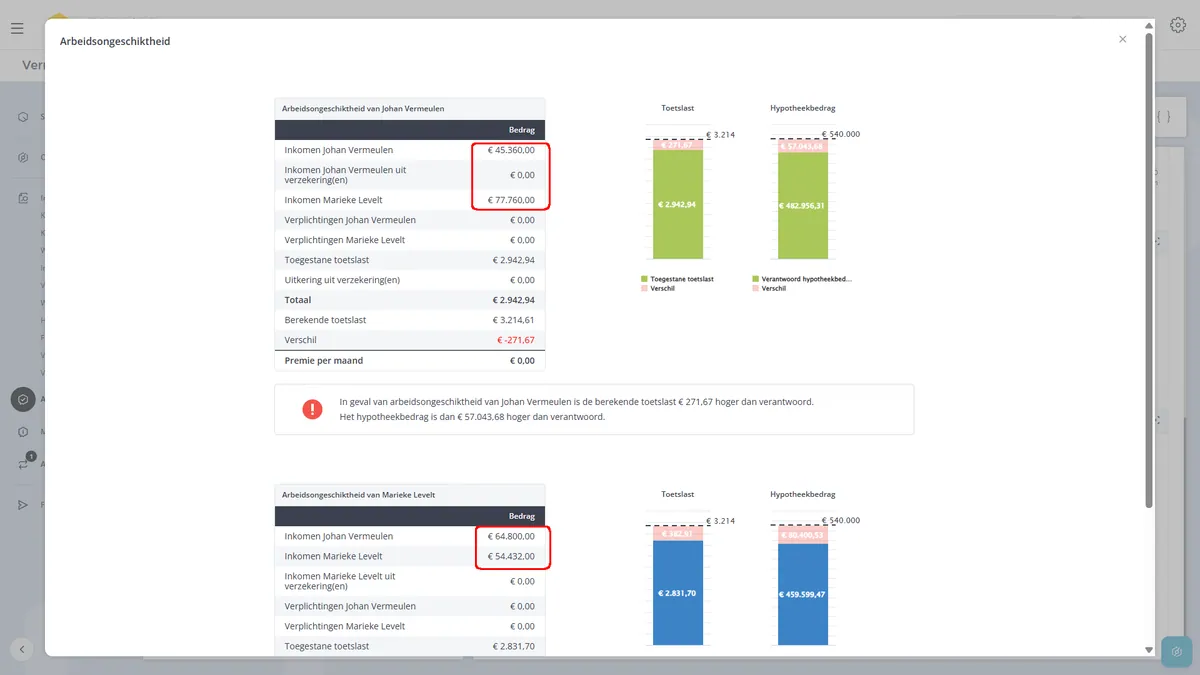
Task: Close the Arbeidsongeschiktheid dialog with the X
Action: click(x=1122, y=39)
